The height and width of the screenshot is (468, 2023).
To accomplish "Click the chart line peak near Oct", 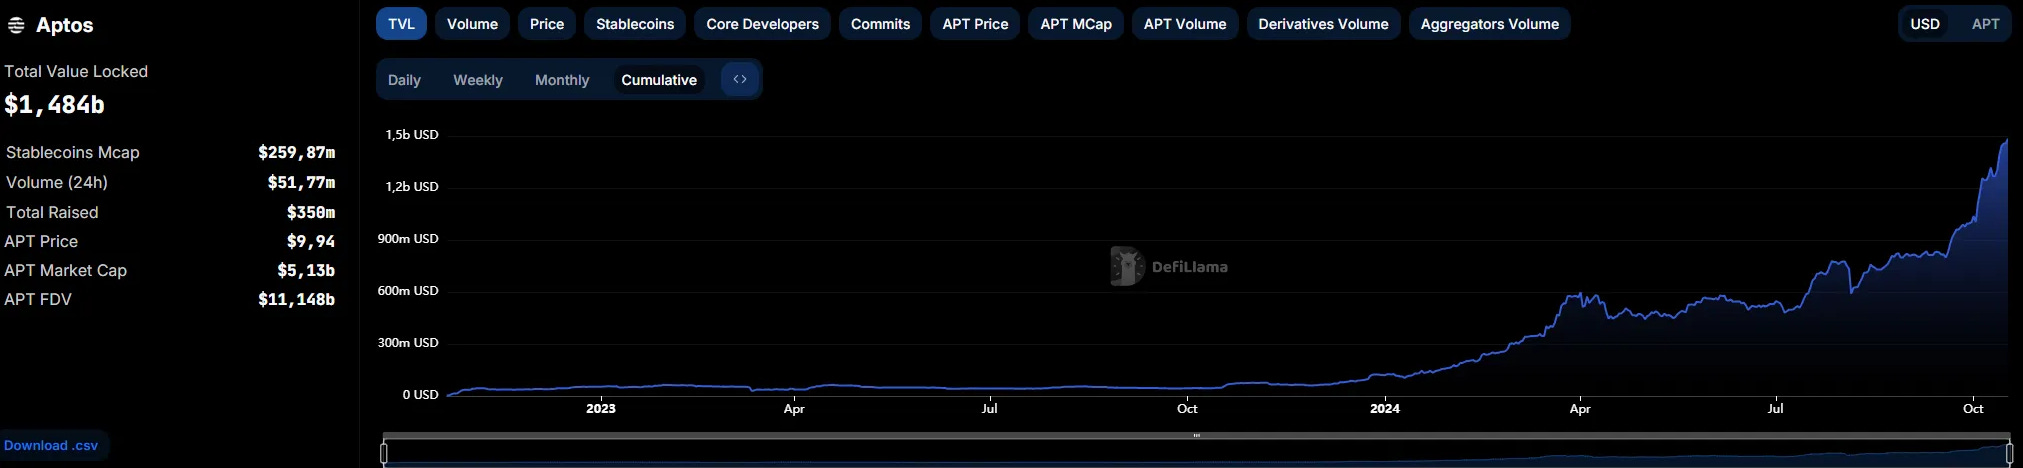I will [2006, 141].
